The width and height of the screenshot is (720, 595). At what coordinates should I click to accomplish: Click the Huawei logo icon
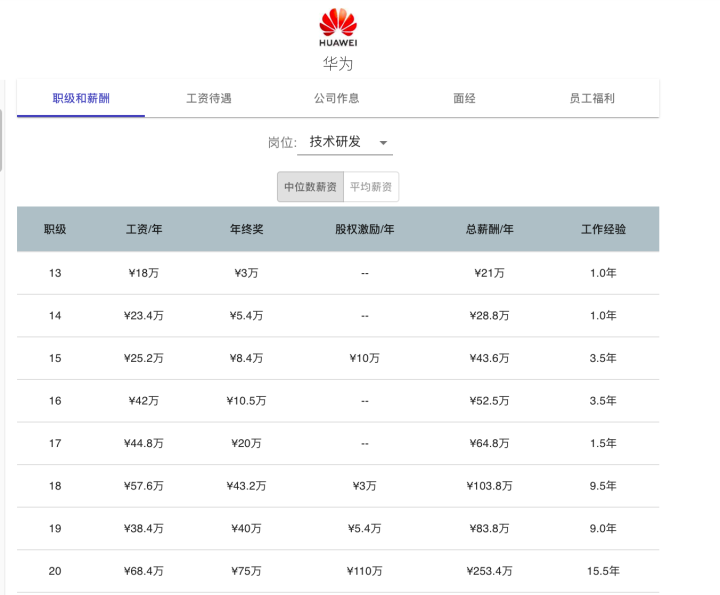point(338,27)
